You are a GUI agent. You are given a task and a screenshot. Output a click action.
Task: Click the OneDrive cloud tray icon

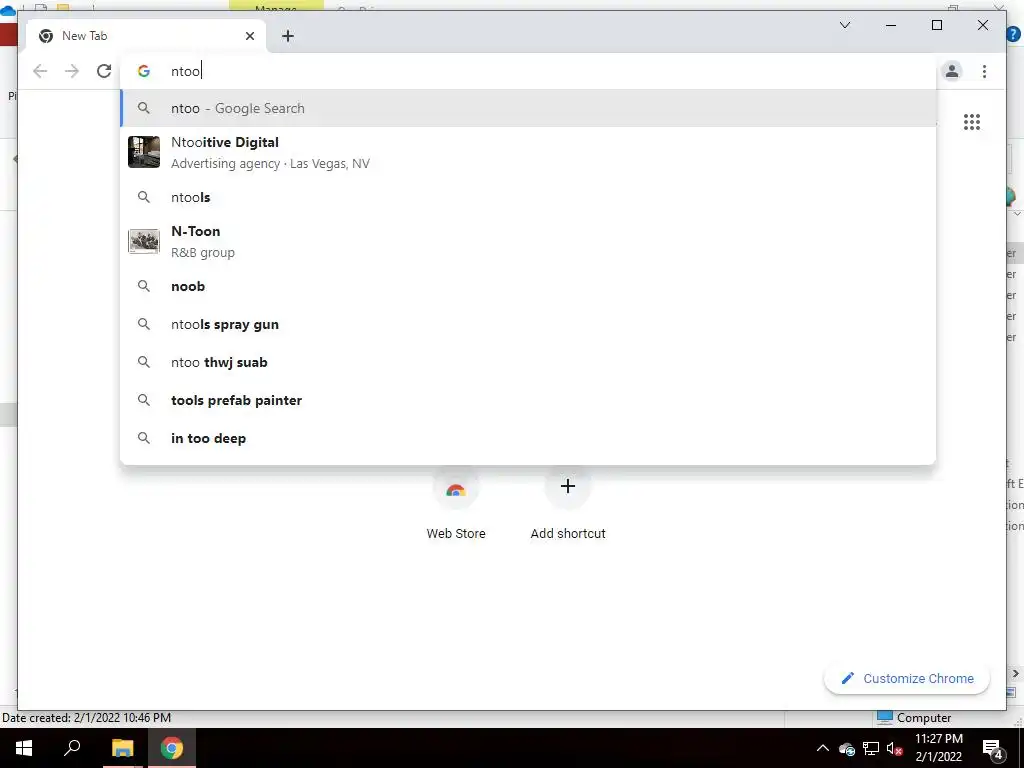[846, 748]
